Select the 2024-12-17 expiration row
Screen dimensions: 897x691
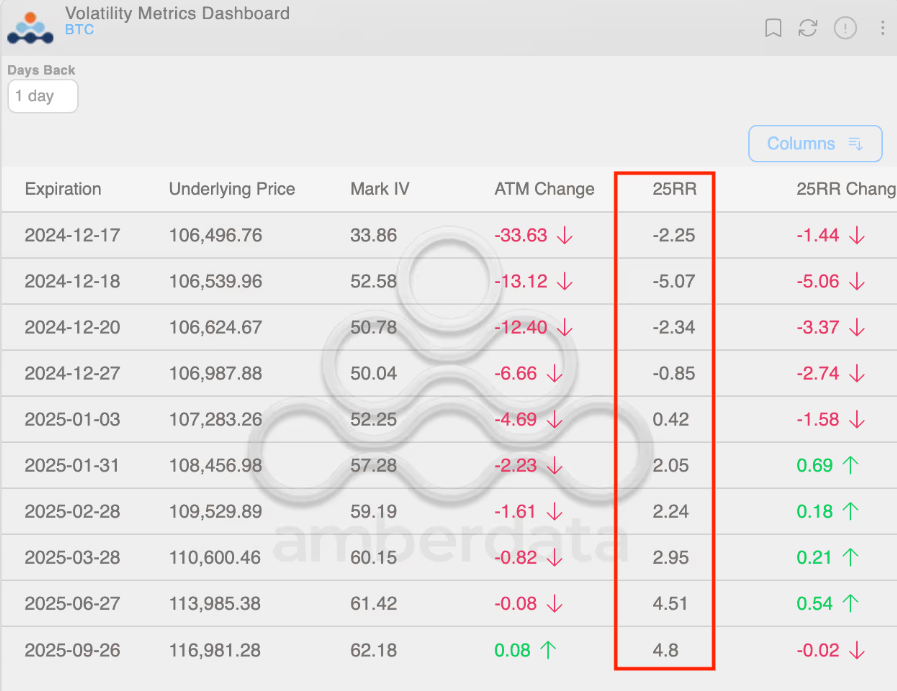(x=448, y=235)
